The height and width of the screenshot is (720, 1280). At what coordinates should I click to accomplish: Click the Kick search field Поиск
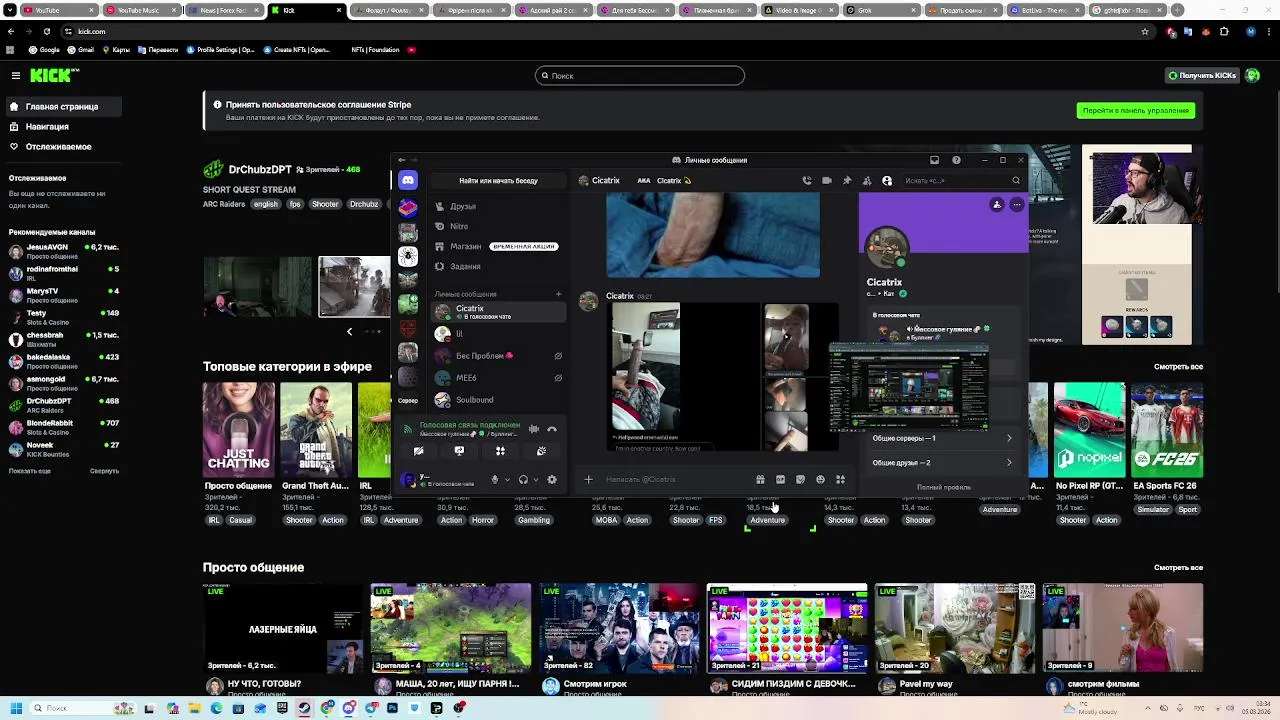(640, 76)
